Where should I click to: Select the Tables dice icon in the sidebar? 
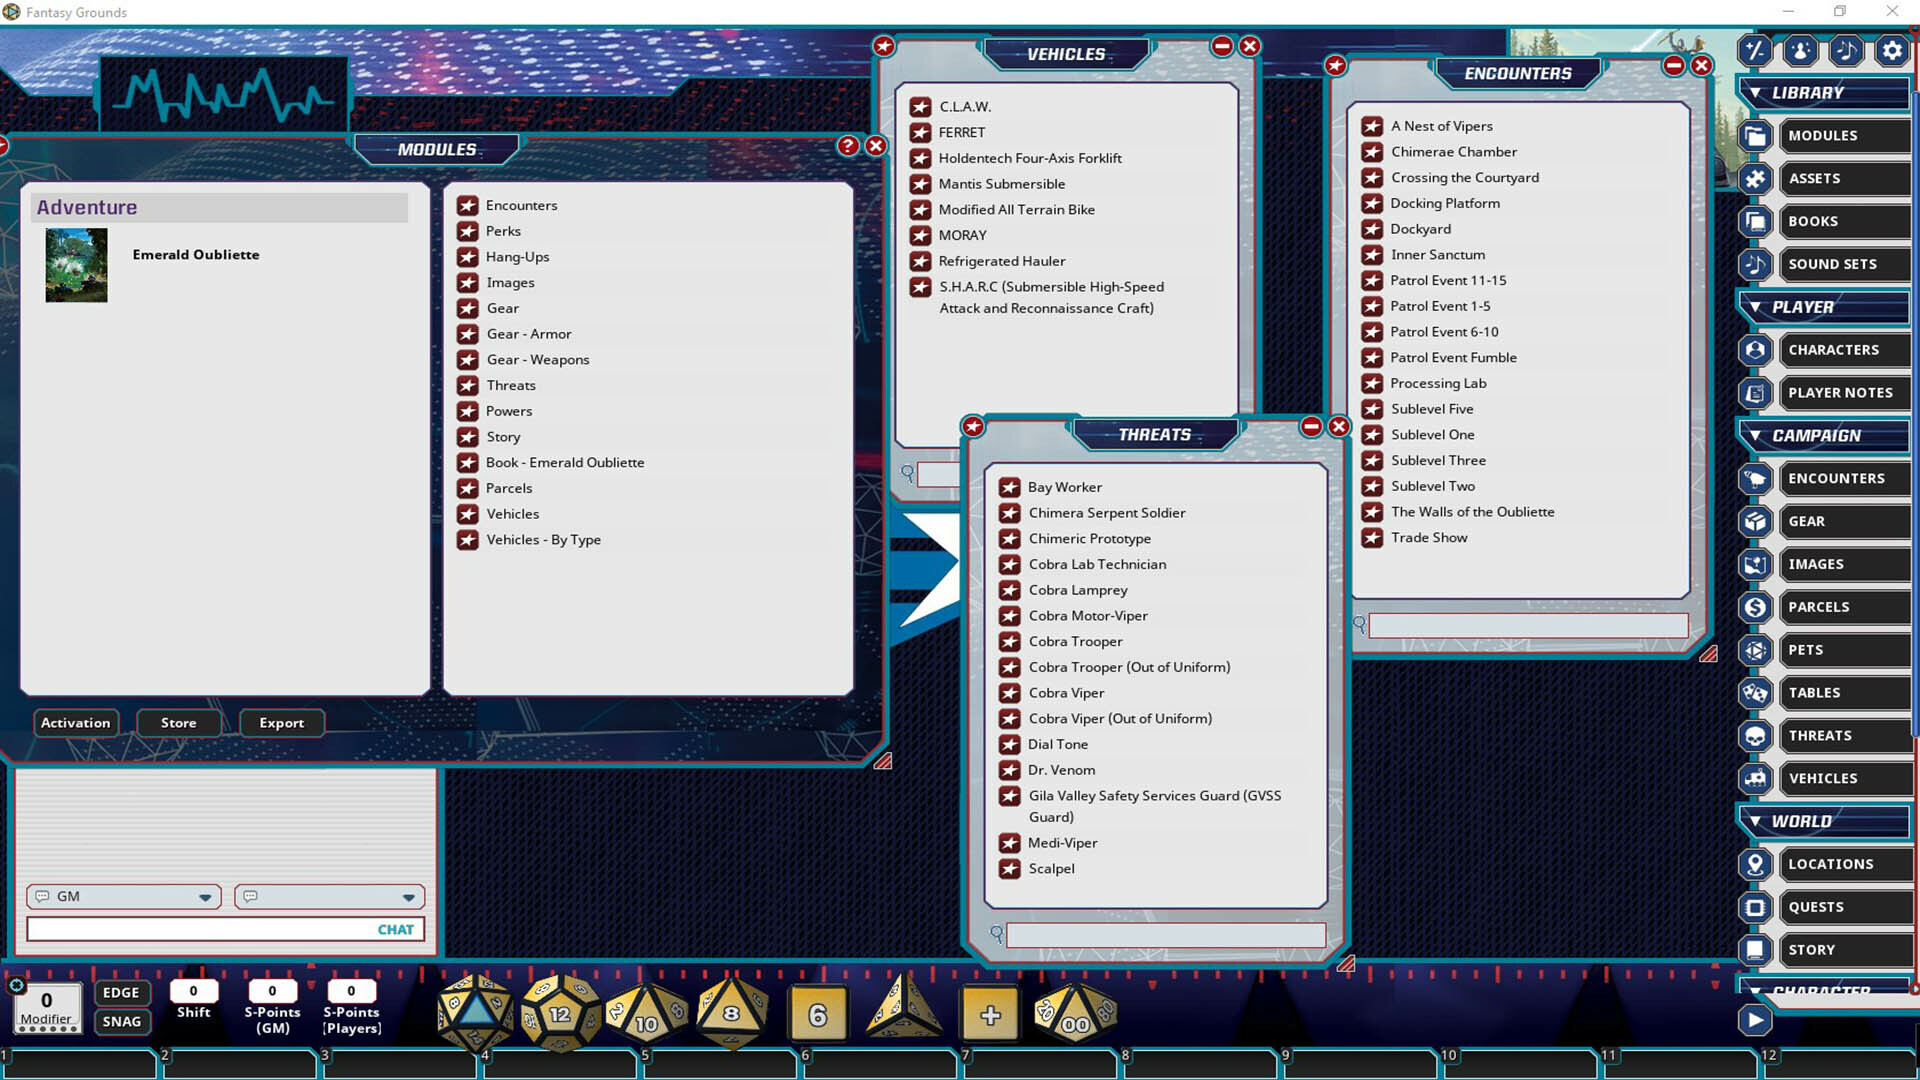click(x=1755, y=692)
